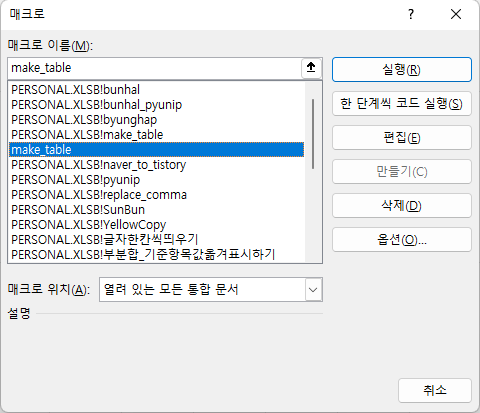Image resolution: width=480 pixels, height=413 pixels.
Task: Select the highlighted make_table list row
Action: tap(157, 150)
